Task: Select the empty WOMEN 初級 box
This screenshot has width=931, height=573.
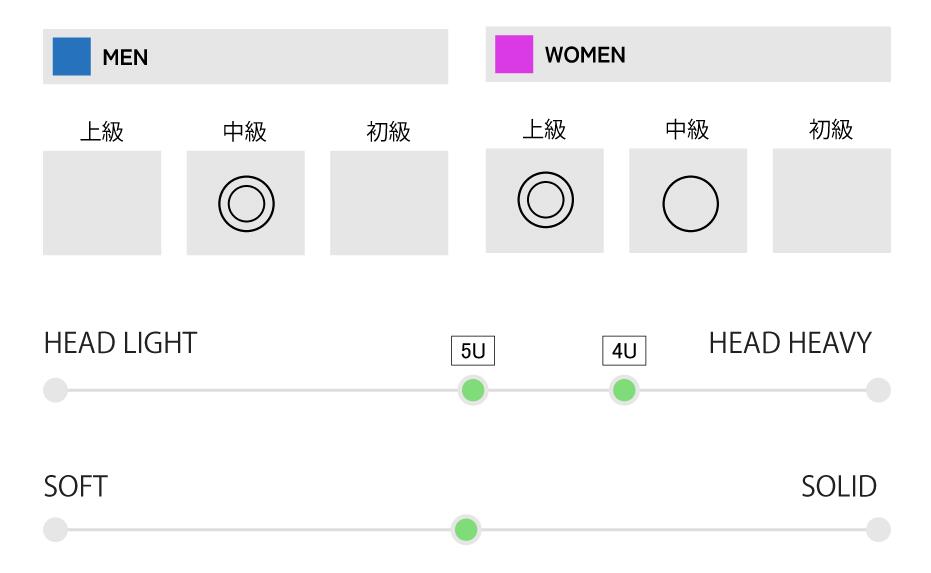Action: (x=832, y=200)
